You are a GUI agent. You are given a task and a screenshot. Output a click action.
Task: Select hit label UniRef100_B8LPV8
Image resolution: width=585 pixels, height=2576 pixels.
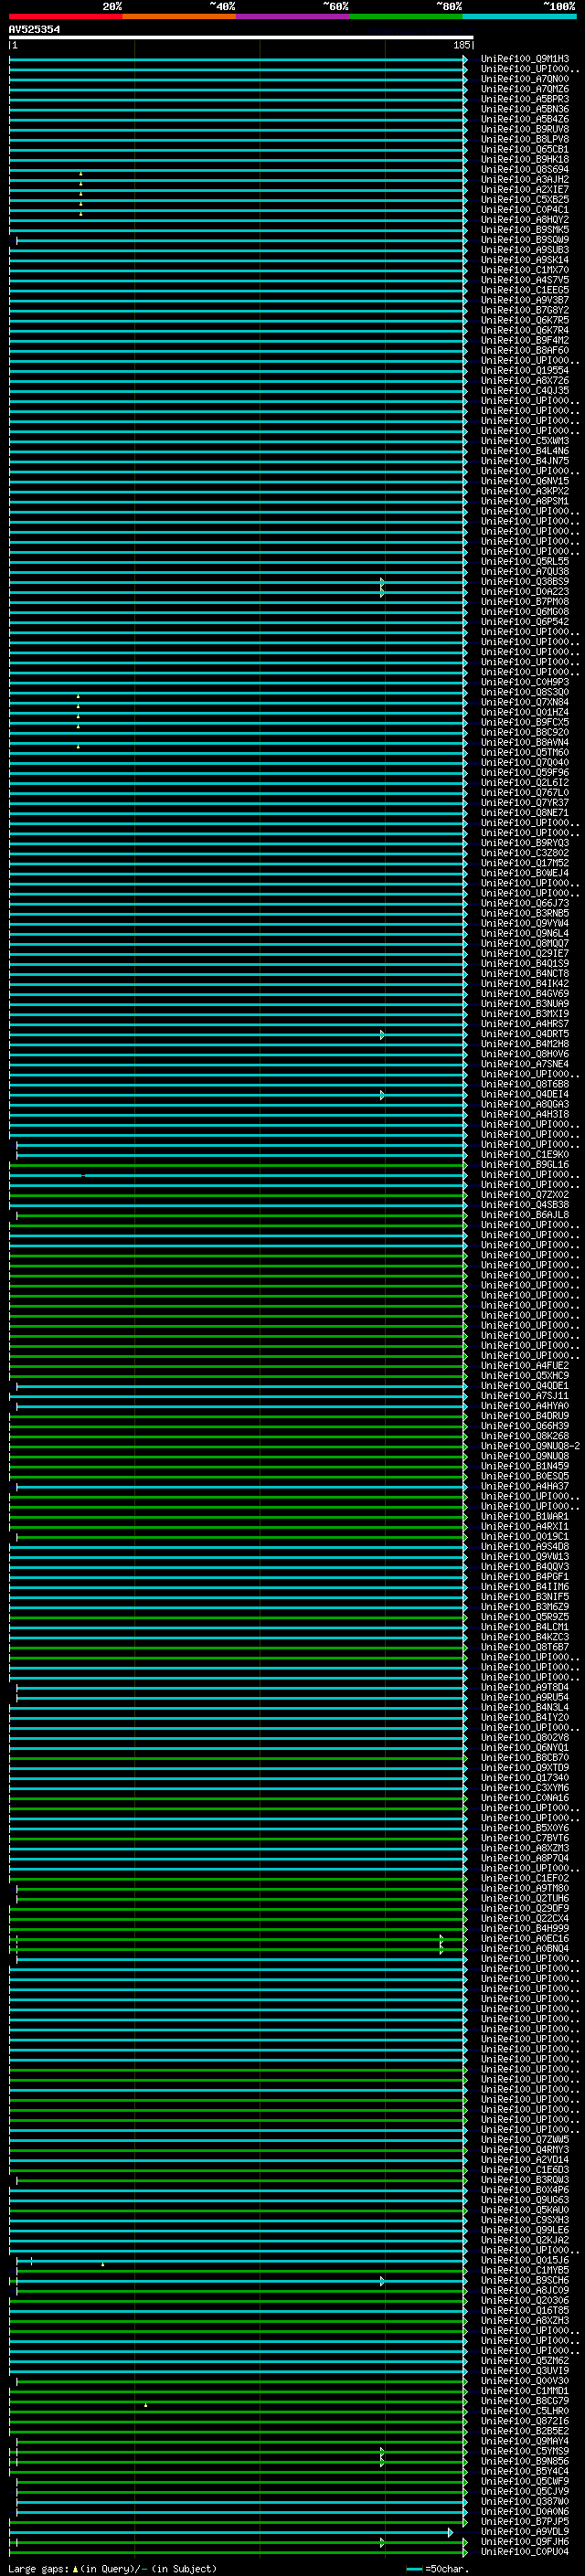pos(525,139)
